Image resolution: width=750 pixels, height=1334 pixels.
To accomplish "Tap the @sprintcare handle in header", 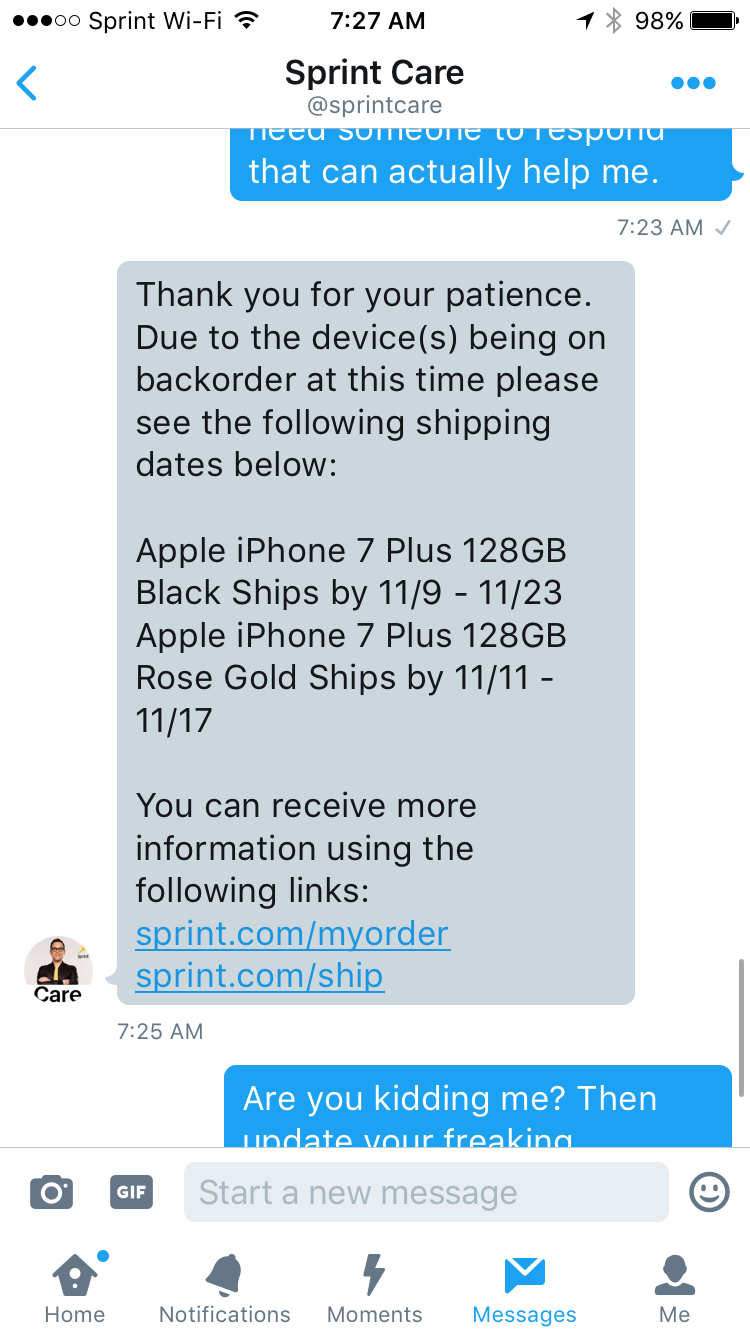I will click(x=374, y=105).
